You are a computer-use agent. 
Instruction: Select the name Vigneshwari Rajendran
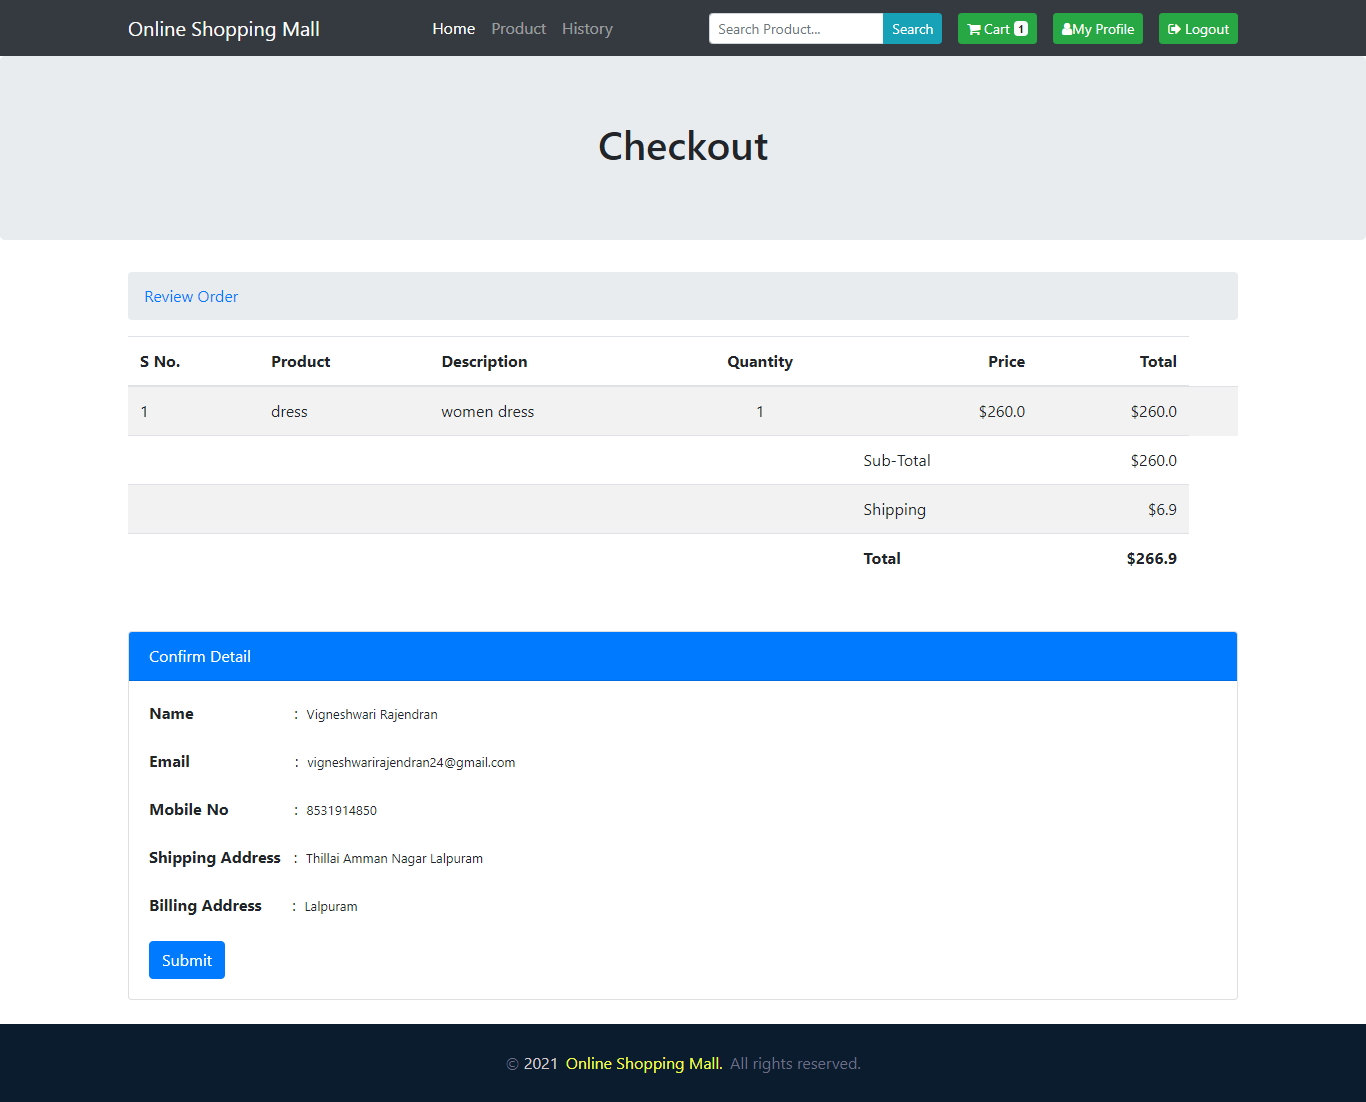[x=372, y=714]
